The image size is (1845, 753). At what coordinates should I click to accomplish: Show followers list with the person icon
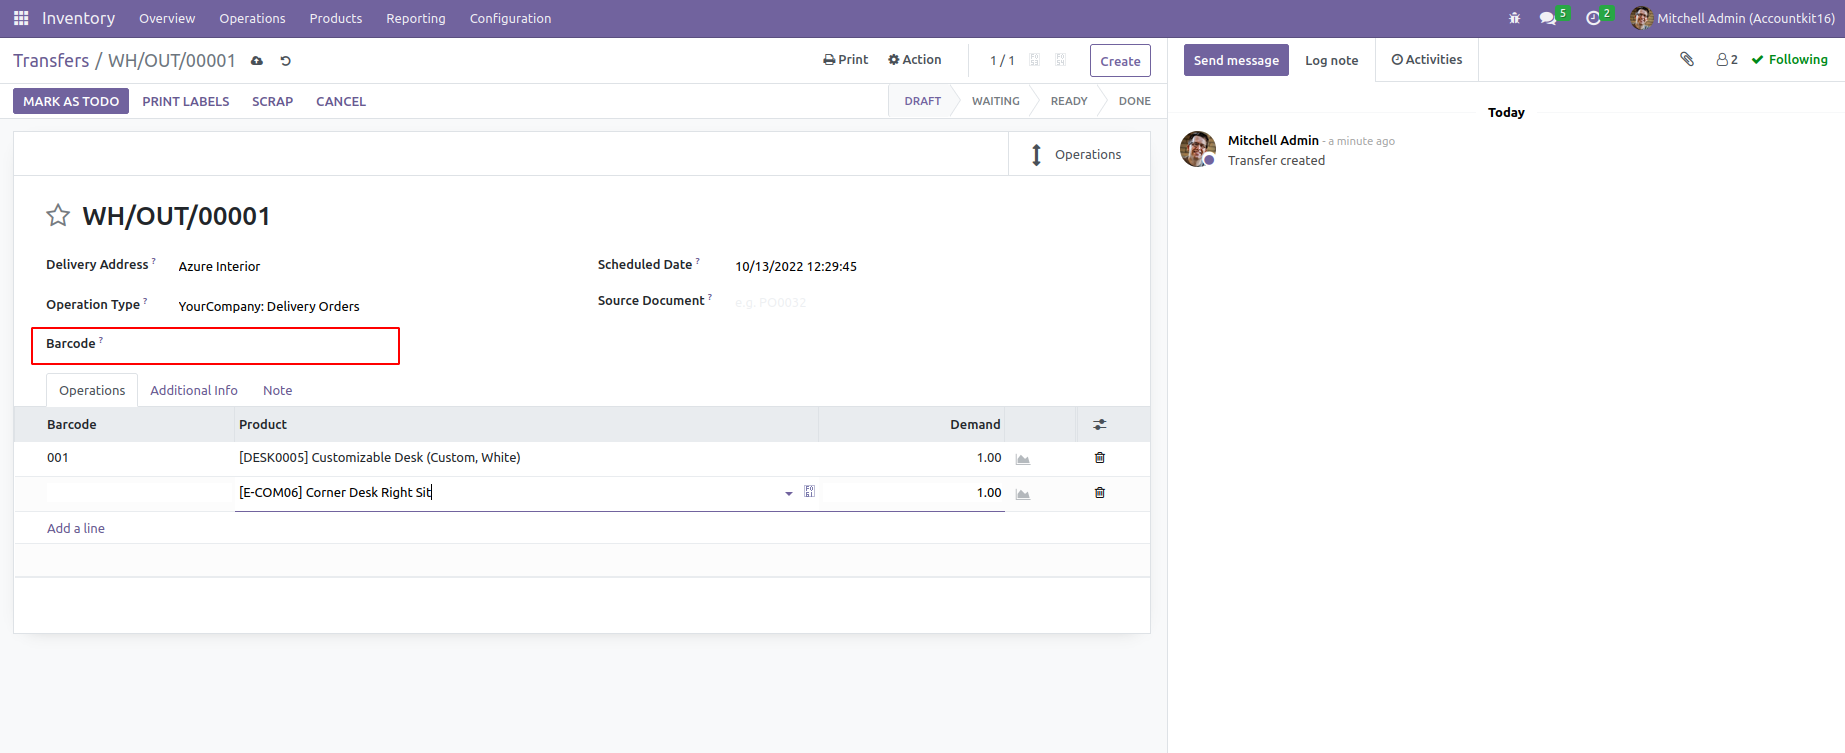[x=1727, y=60]
